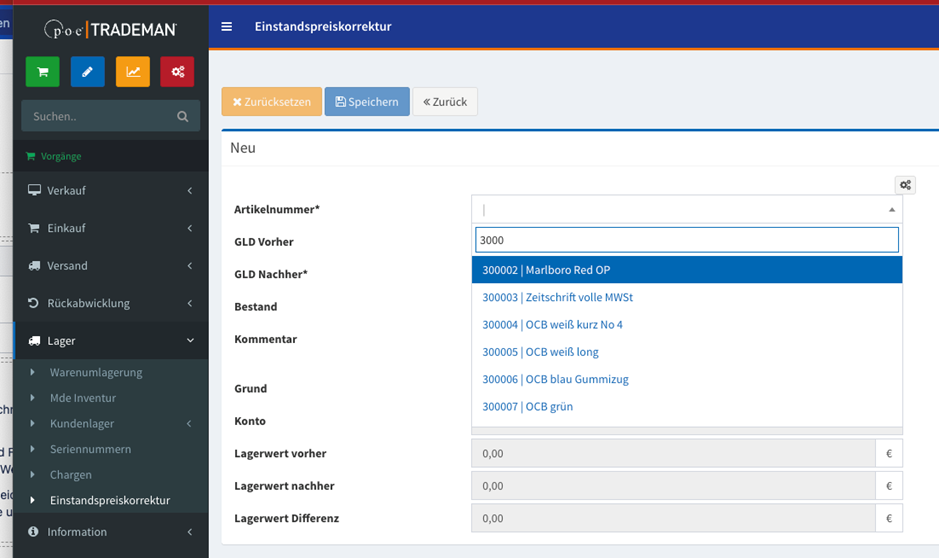Click the Speichern button
The width and height of the screenshot is (939, 558).
[x=367, y=102]
